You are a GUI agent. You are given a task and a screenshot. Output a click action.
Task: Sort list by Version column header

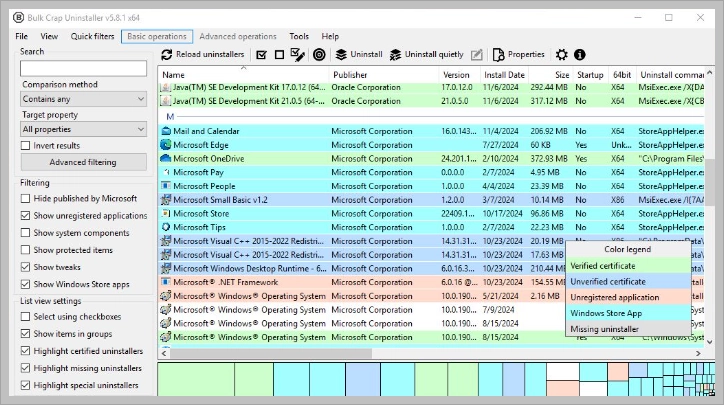pyautogui.click(x=460, y=75)
